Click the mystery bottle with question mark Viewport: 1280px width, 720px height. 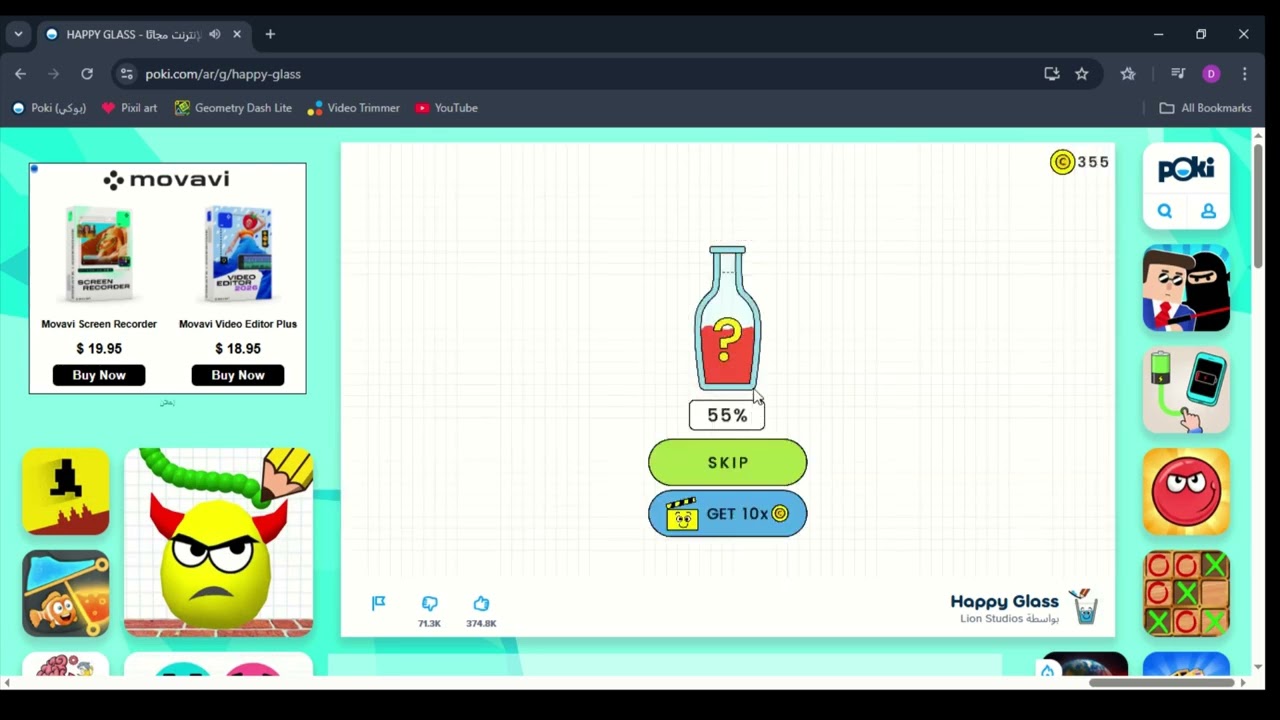[x=727, y=318]
